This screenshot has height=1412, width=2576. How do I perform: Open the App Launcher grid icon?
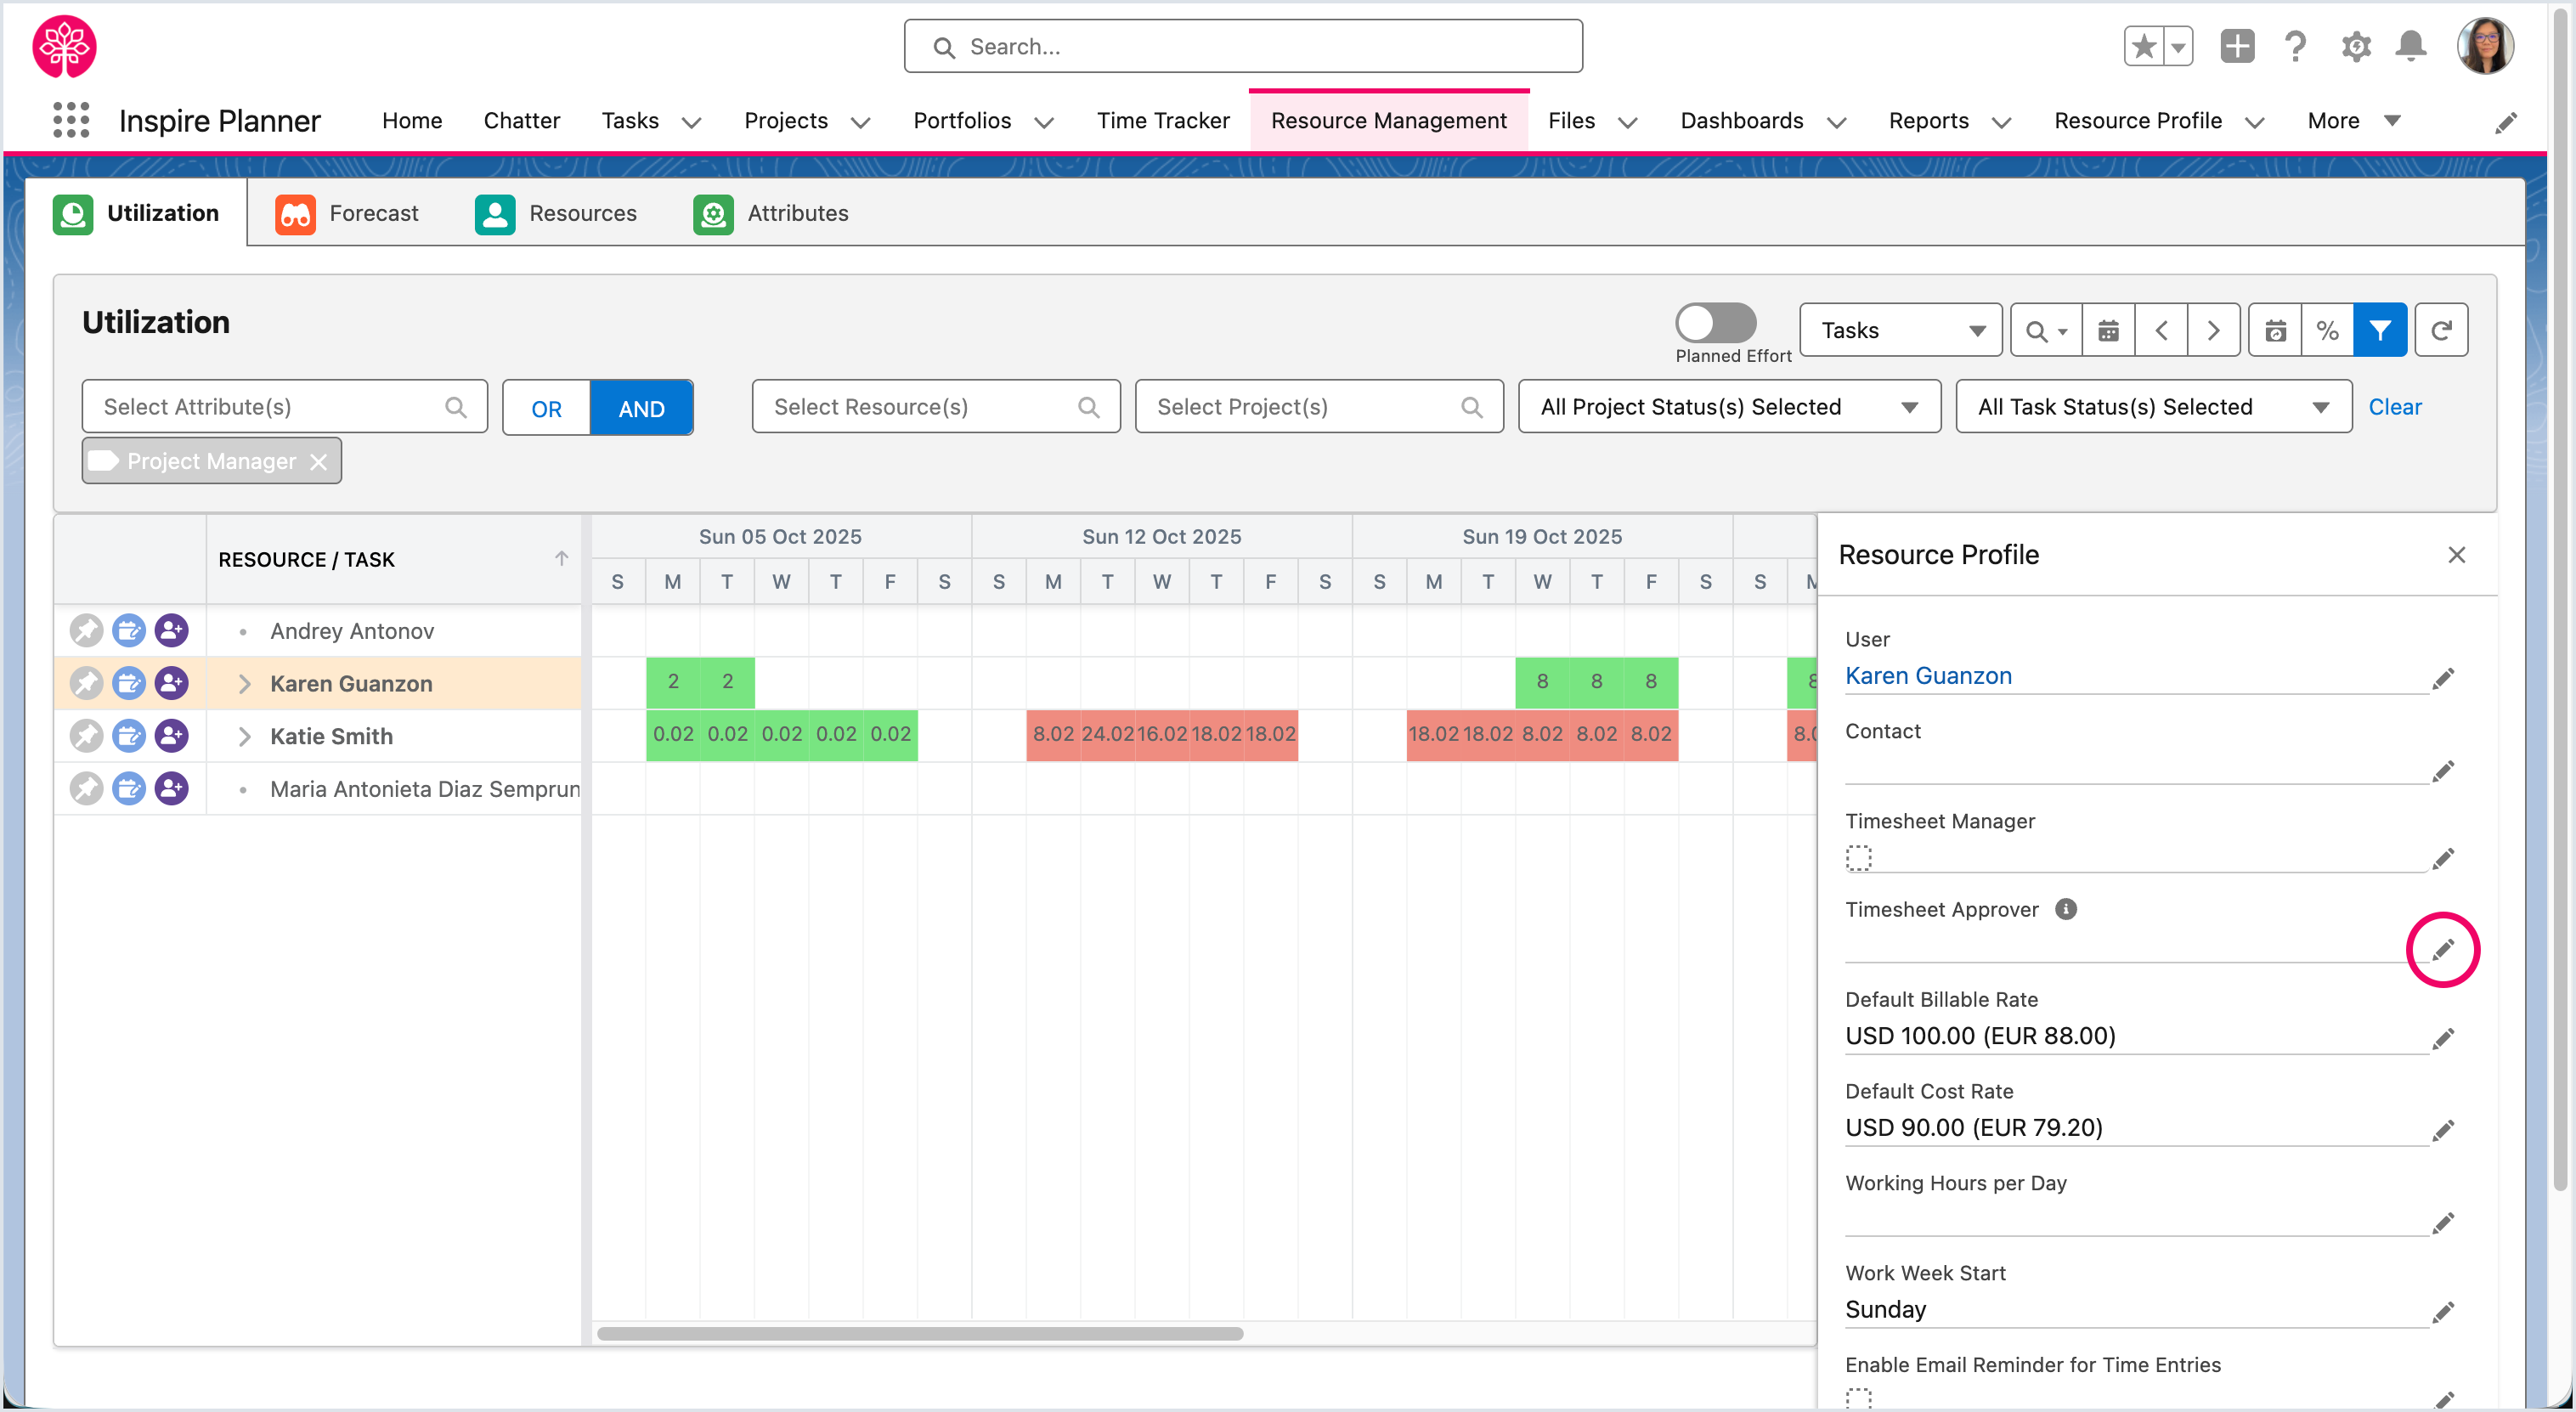click(x=71, y=120)
